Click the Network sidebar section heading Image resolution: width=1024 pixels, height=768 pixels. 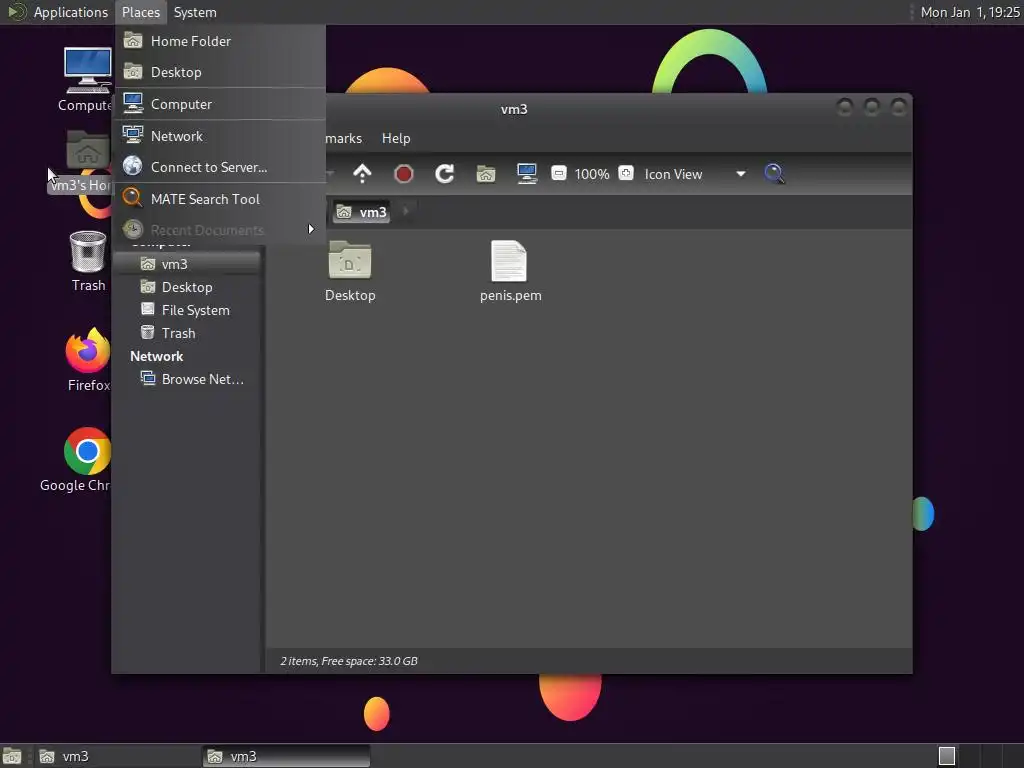click(x=157, y=357)
